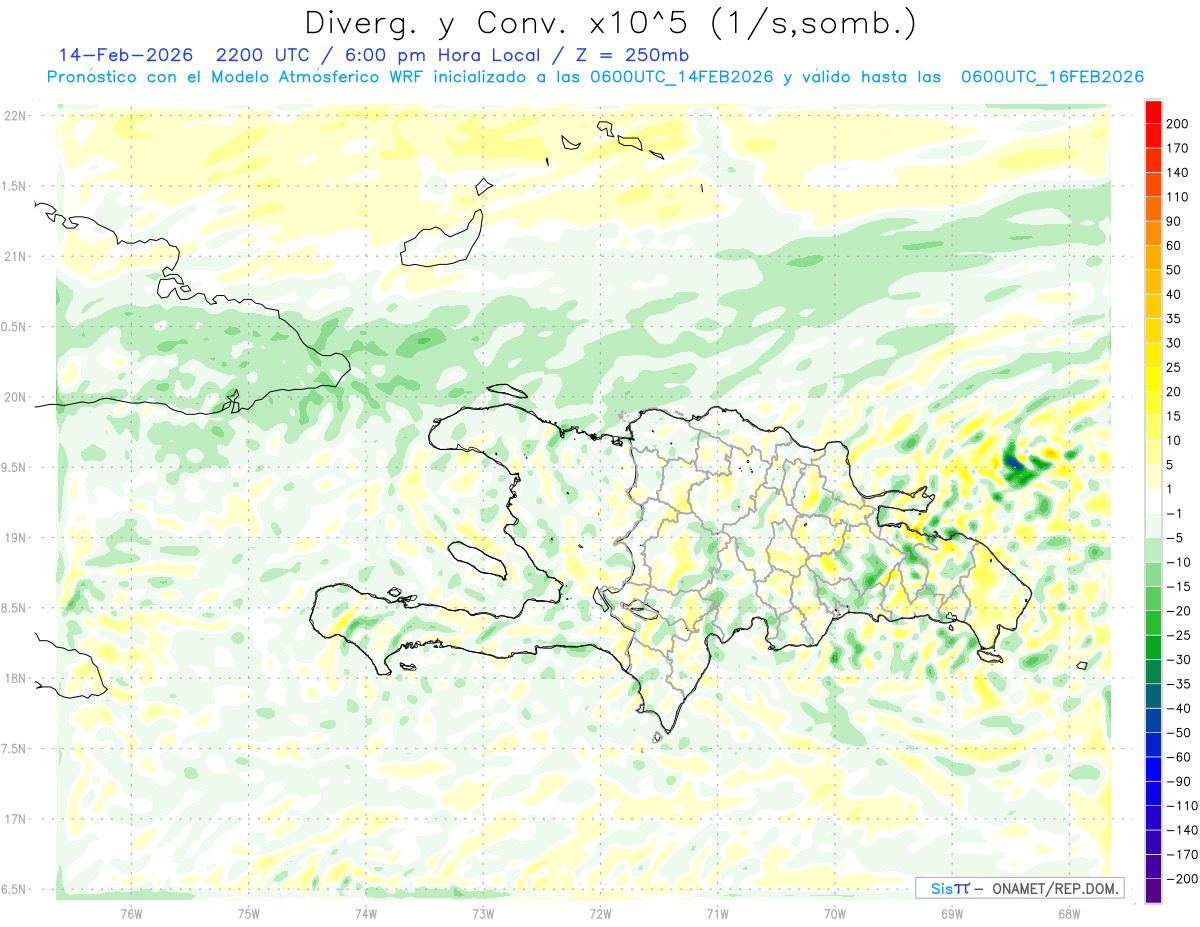Click the colorbar value '5' (positive)

click(1170, 465)
